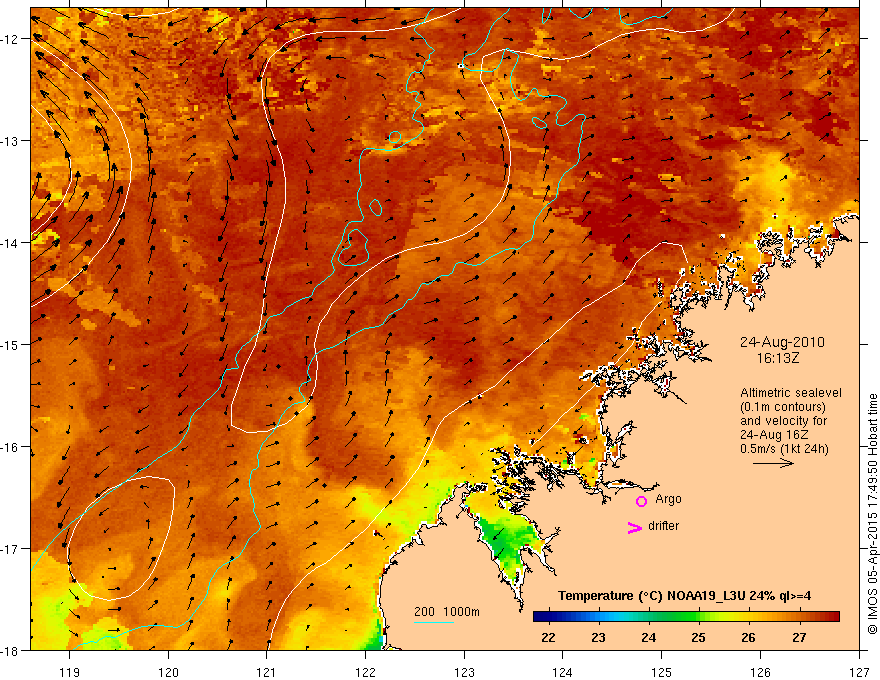Screen dimensions: 880x680
Task: Click longitude axis label '122'
Action: (x=365, y=672)
